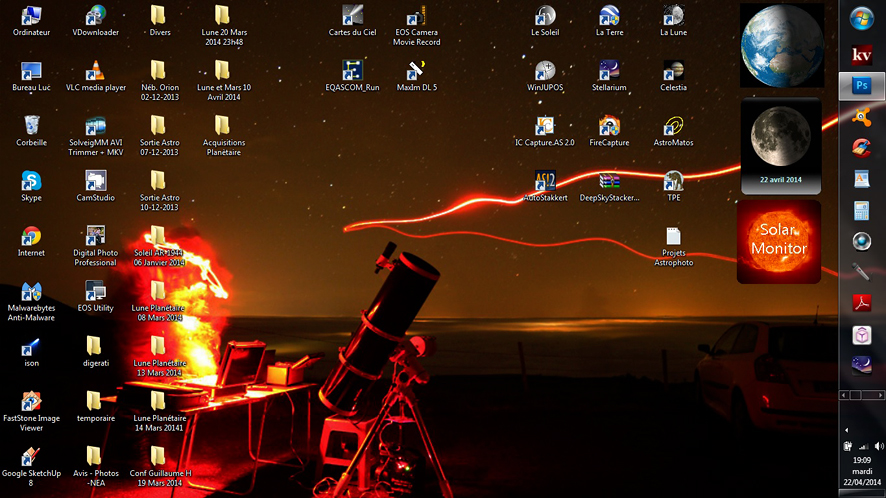The image size is (886, 498).
Task: Open Projets Astrophoto file
Action: click(x=674, y=246)
